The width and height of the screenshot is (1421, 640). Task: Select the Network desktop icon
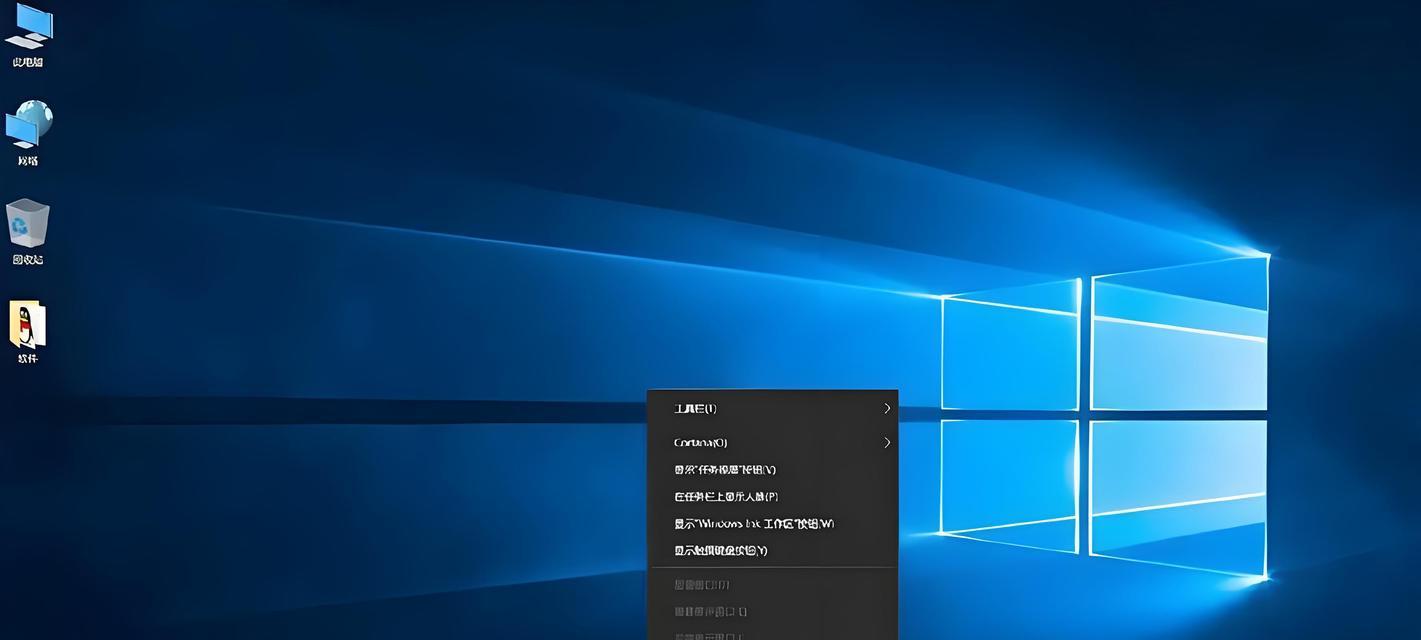(x=28, y=132)
